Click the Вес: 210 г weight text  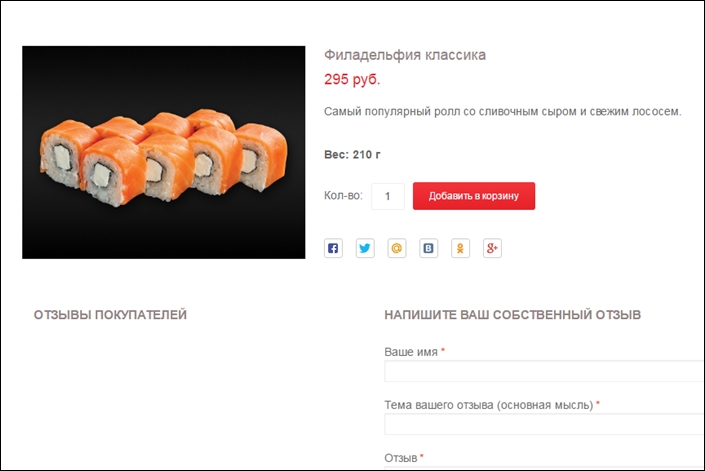point(352,155)
